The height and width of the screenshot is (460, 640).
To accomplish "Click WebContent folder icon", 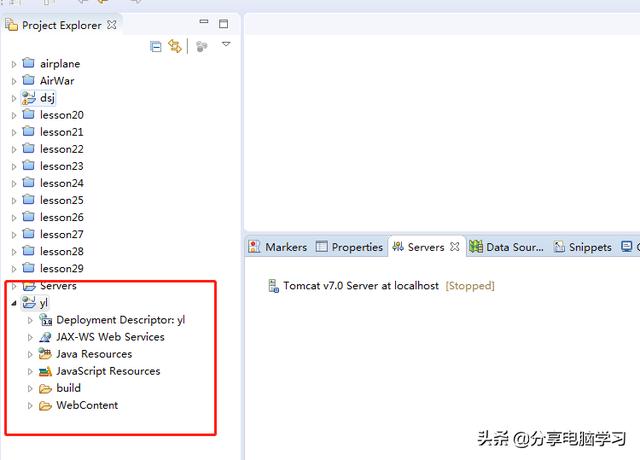I will (45, 406).
